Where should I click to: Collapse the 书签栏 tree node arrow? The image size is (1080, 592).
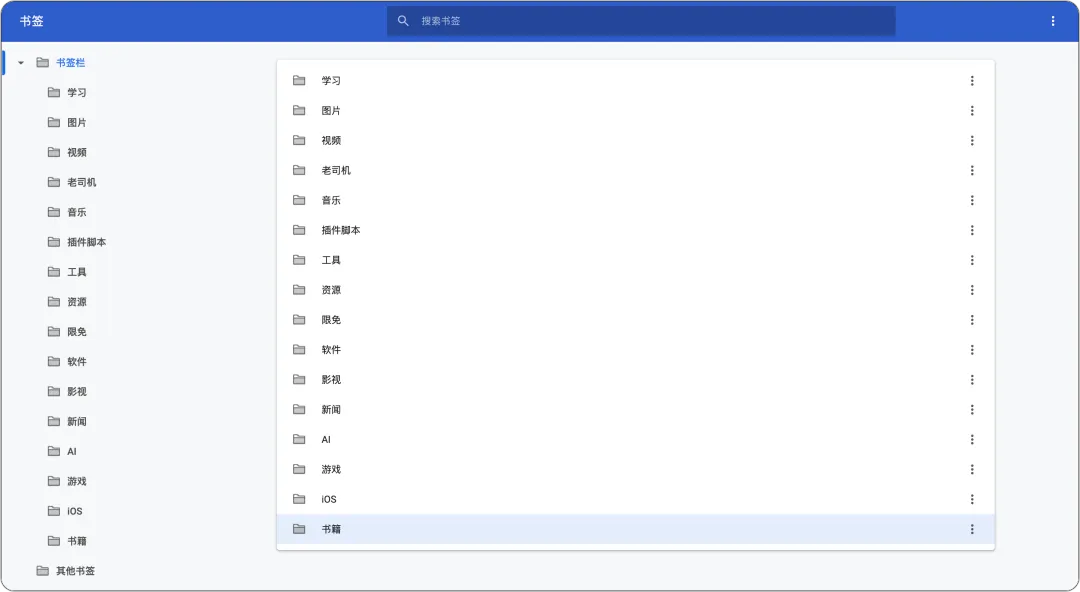pyautogui.click(x=21, y=63)
